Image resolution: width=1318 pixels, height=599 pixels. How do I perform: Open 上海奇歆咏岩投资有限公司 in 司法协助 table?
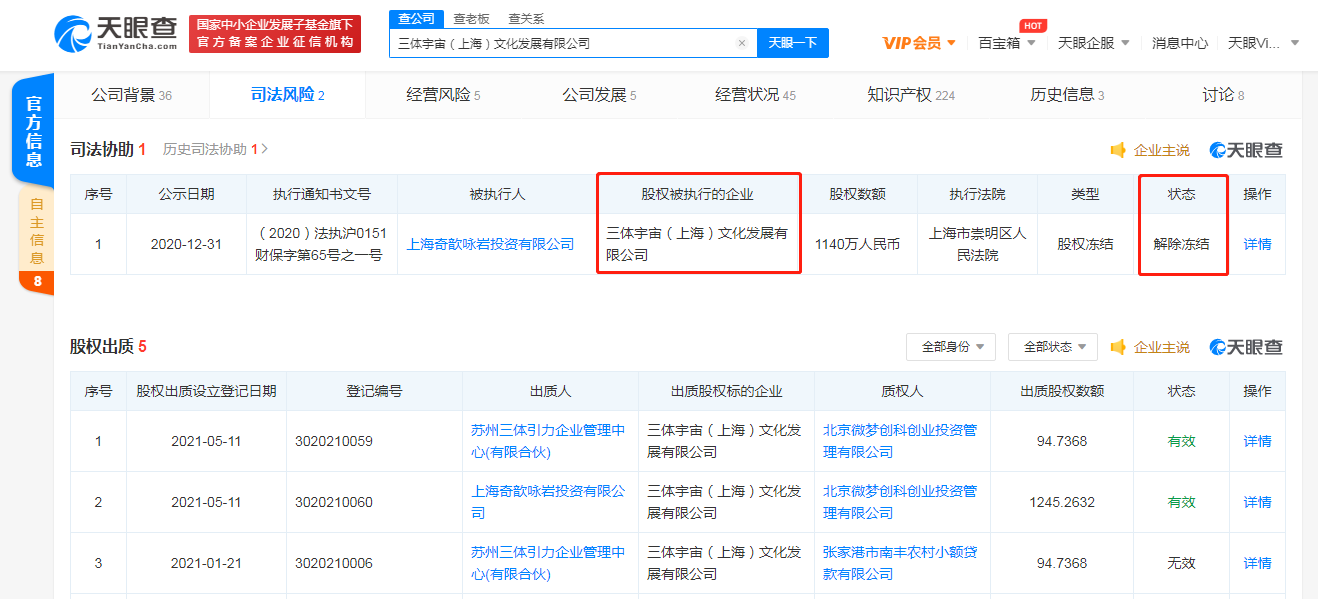[490, 243]
